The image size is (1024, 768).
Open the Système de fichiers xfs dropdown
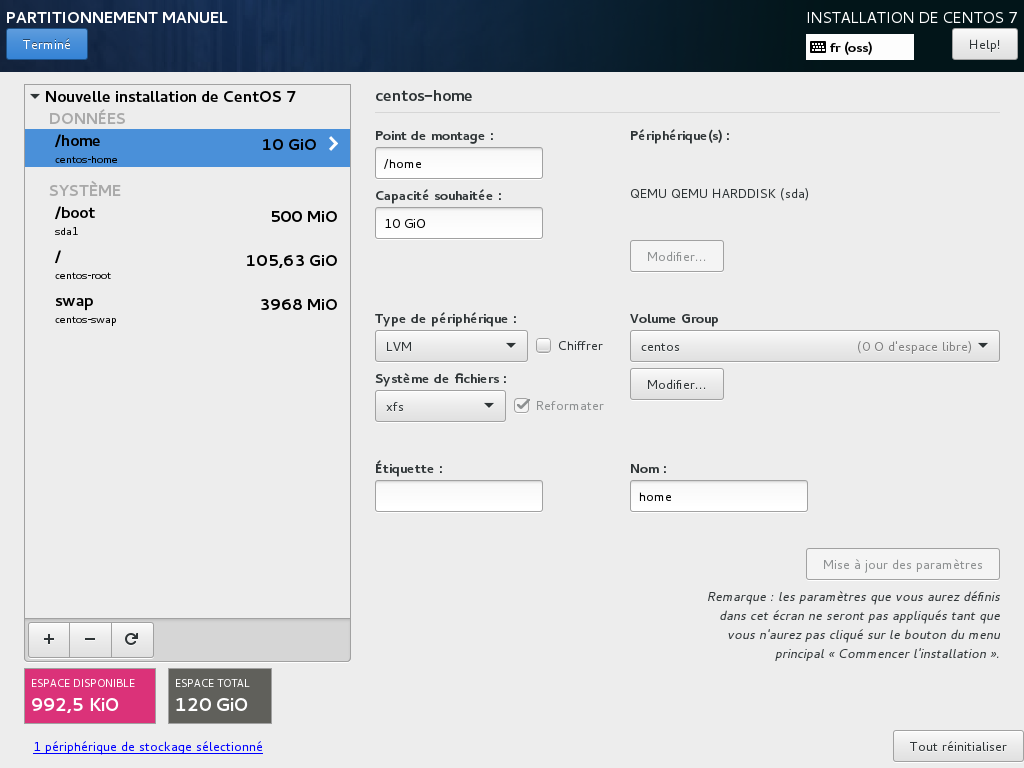click(x=440, y=406)
